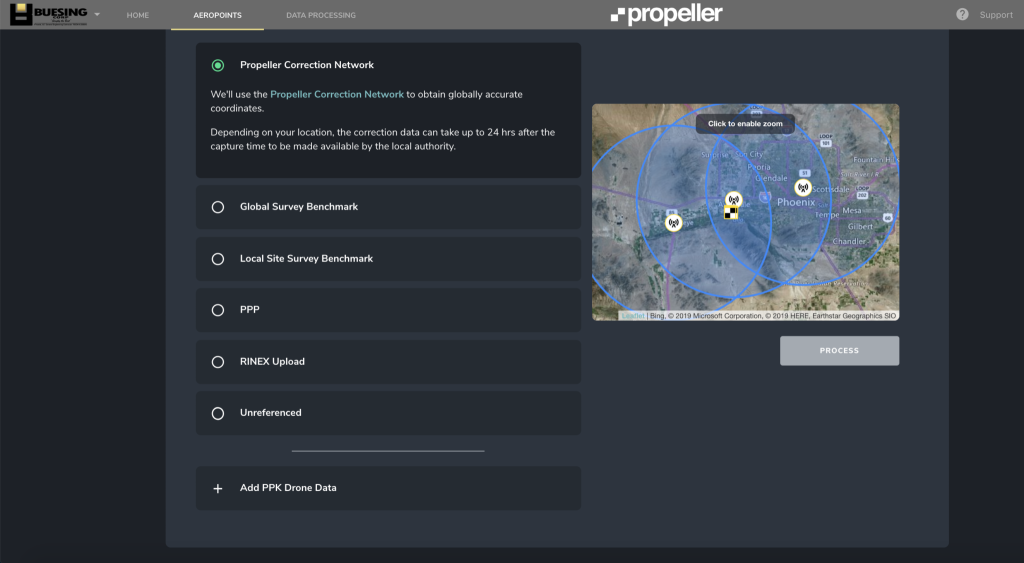
Task: Click the Buesing Corp company logo
Action: 48,14
